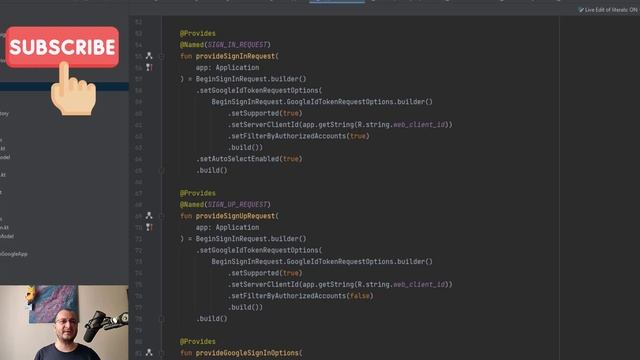
Task: Collapse fold marker at line 78 .build()
Action: (x=162, y=318)
